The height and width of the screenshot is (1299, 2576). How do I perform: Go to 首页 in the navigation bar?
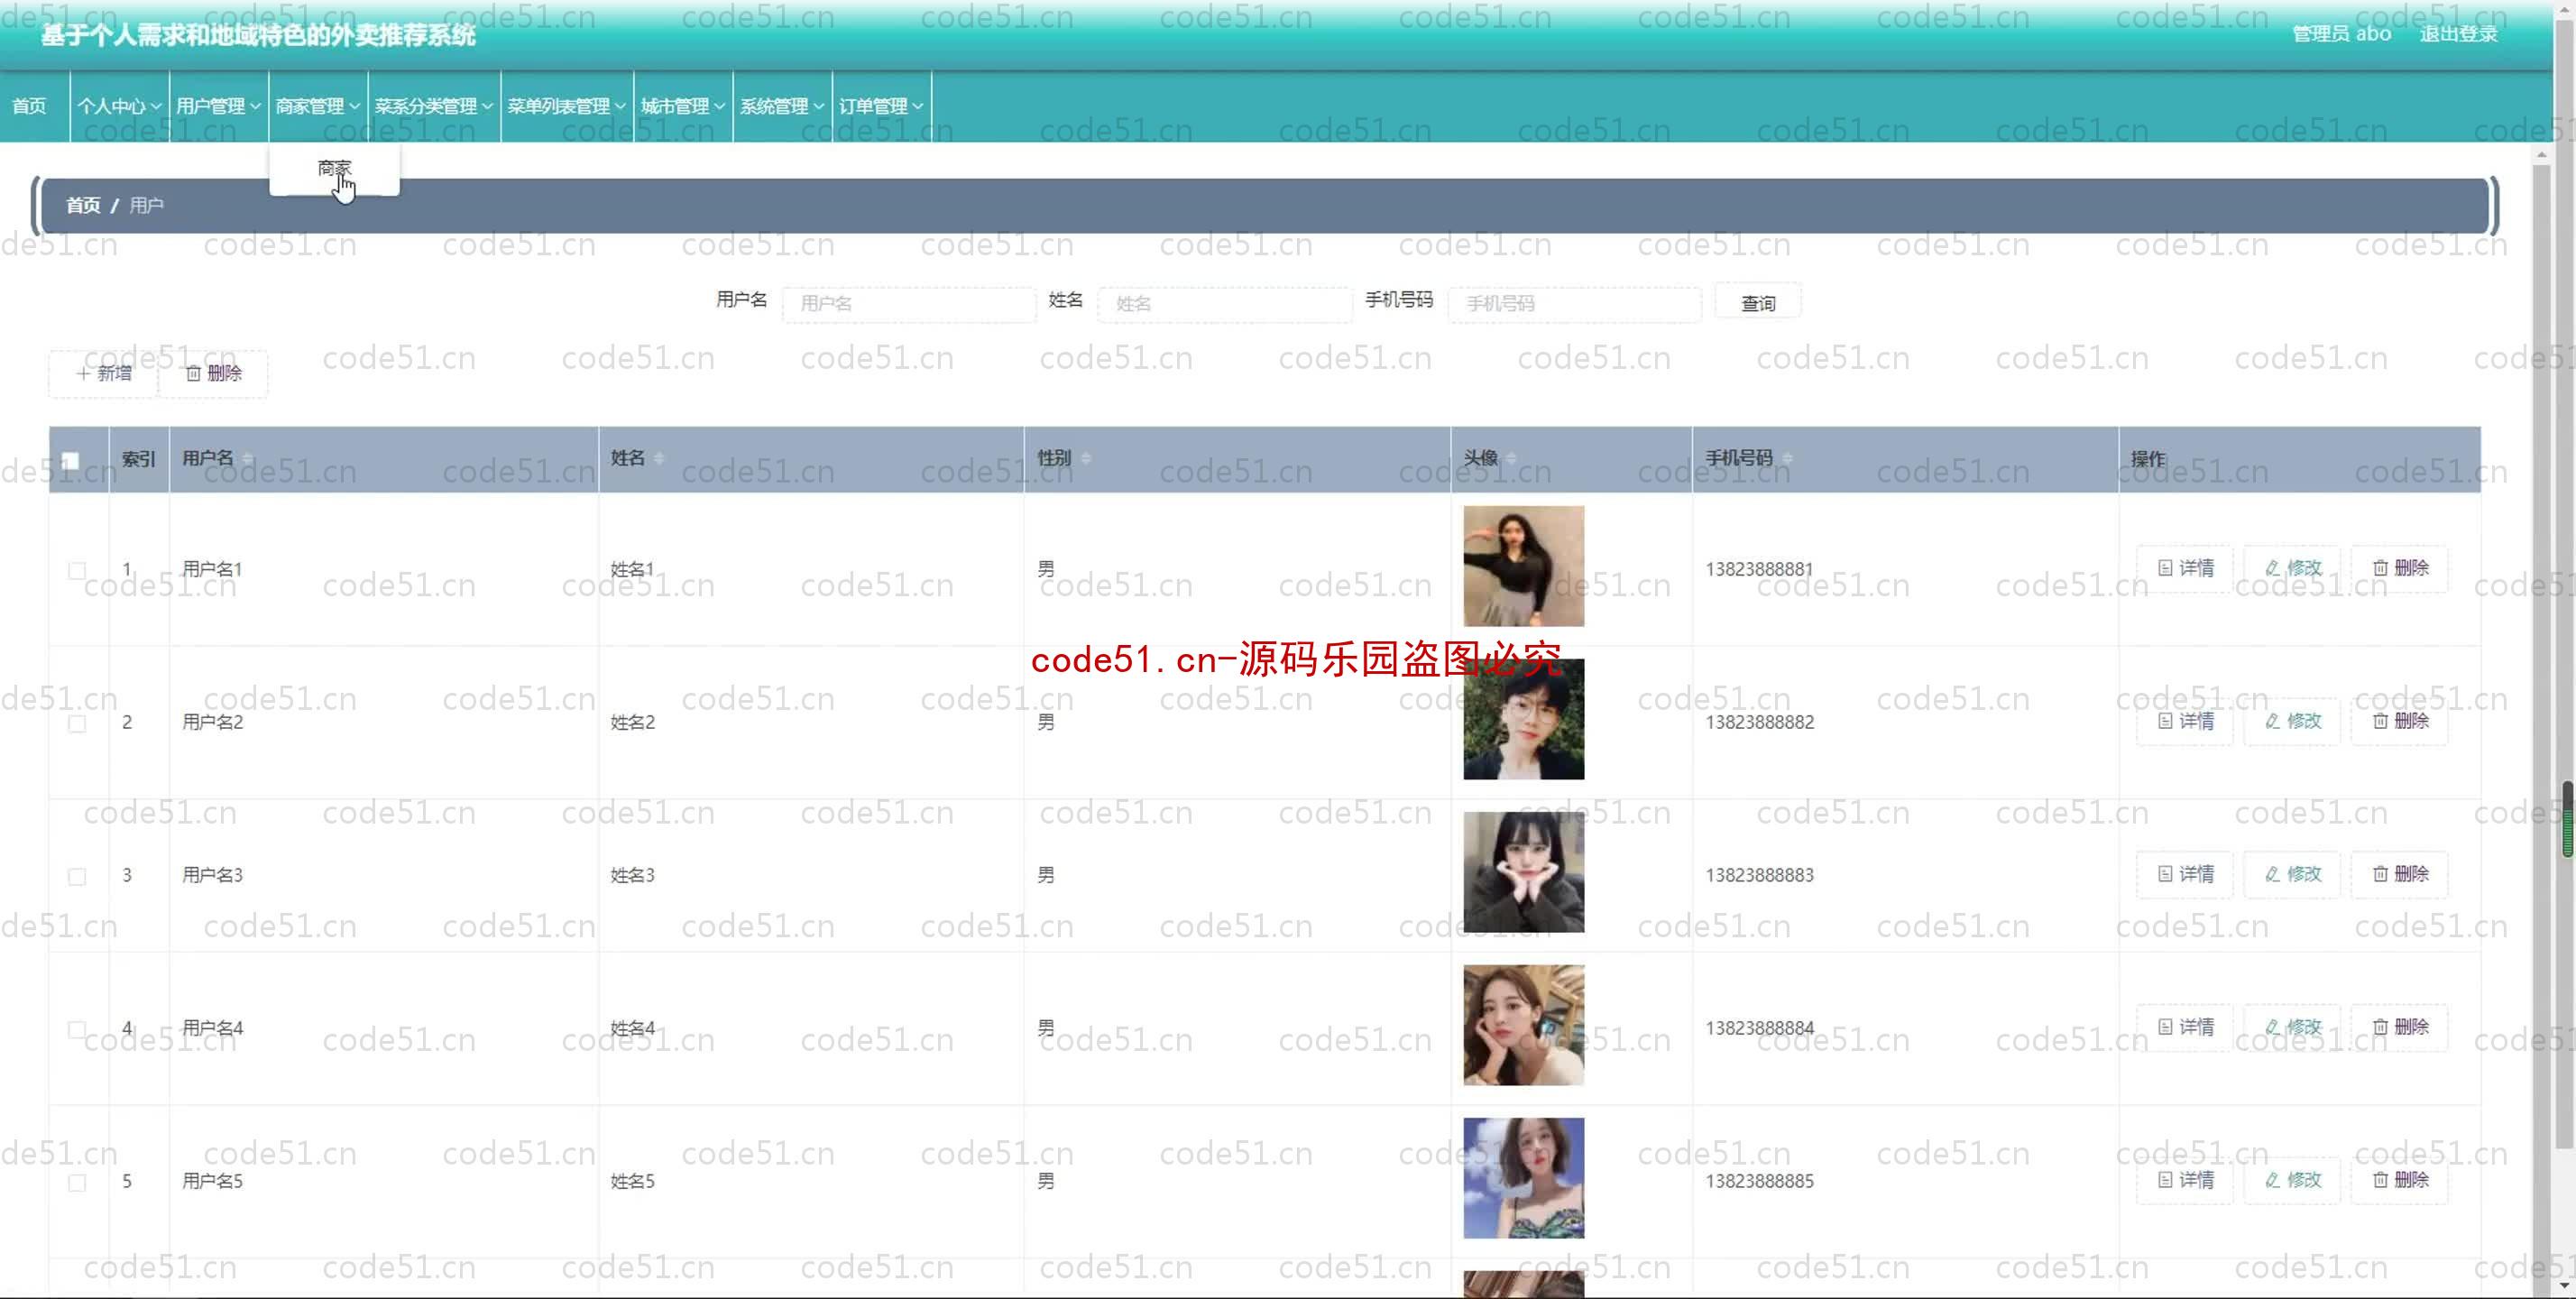(x=29, y=106)
